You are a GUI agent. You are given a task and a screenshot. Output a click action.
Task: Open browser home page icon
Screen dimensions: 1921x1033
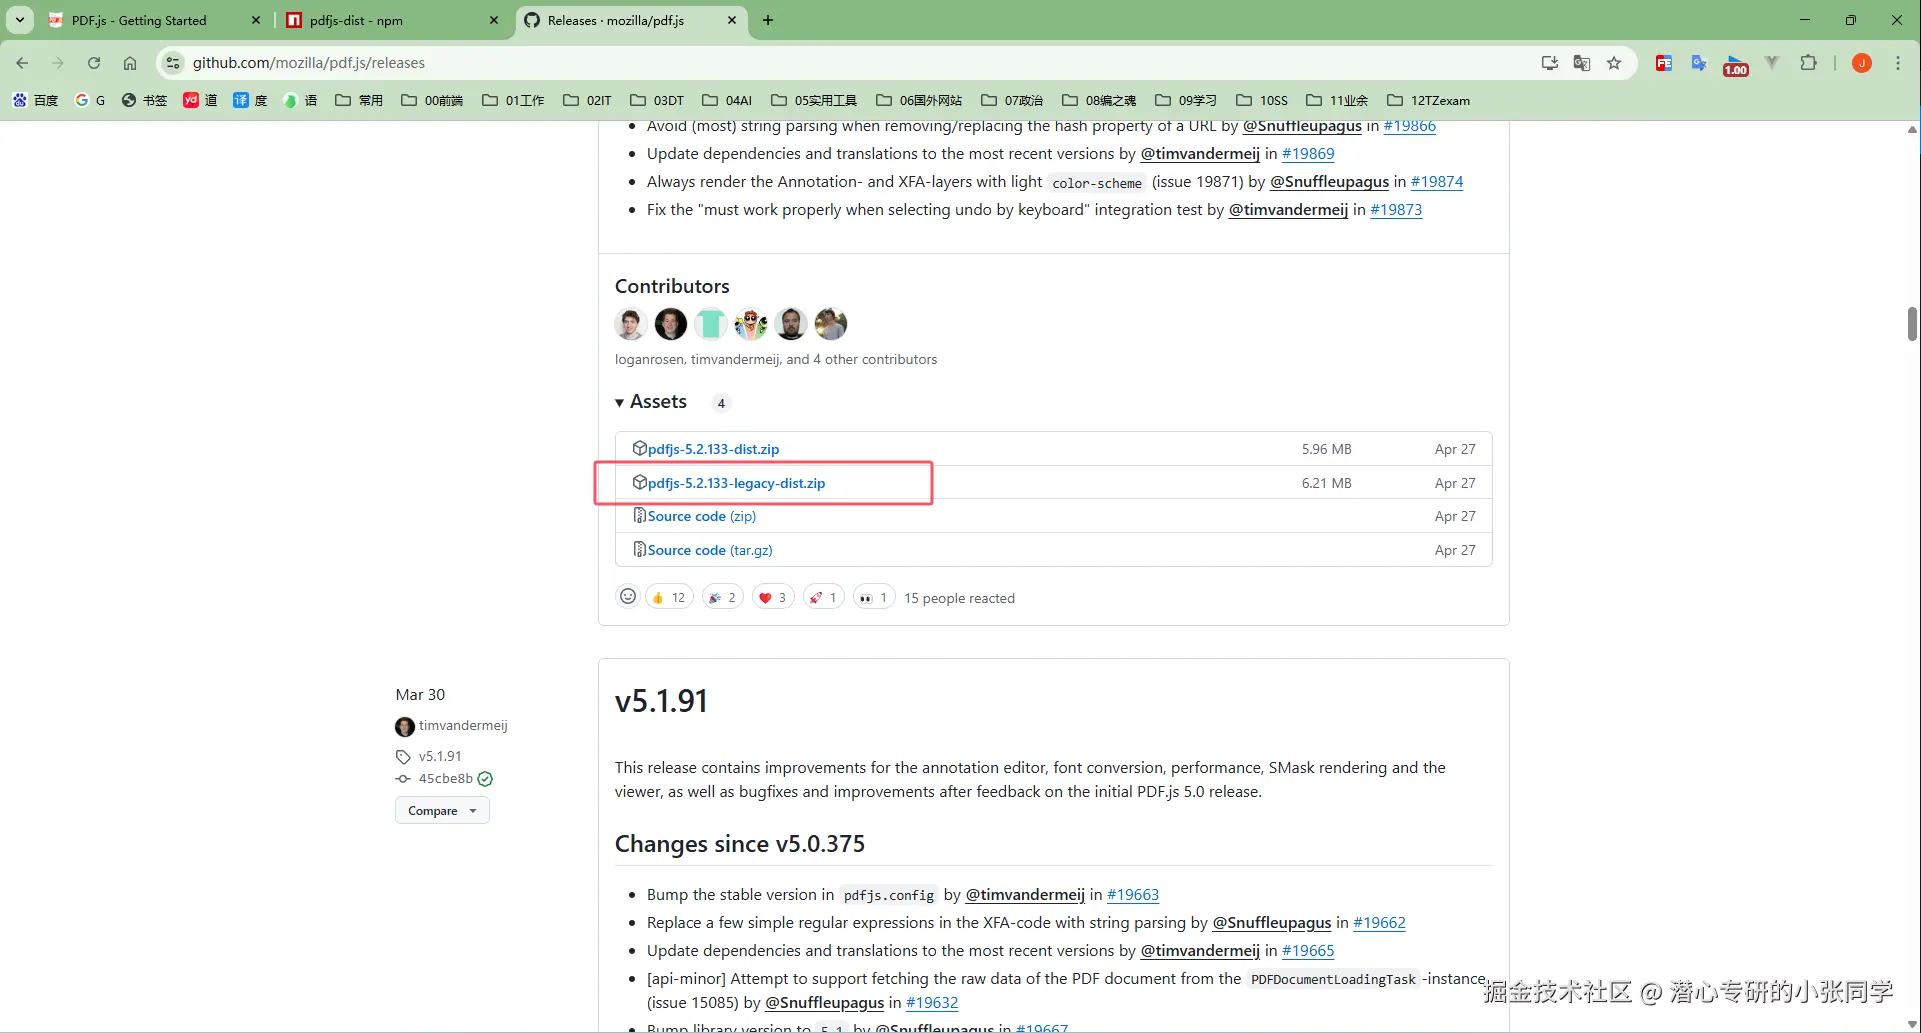tap(130, 63)
